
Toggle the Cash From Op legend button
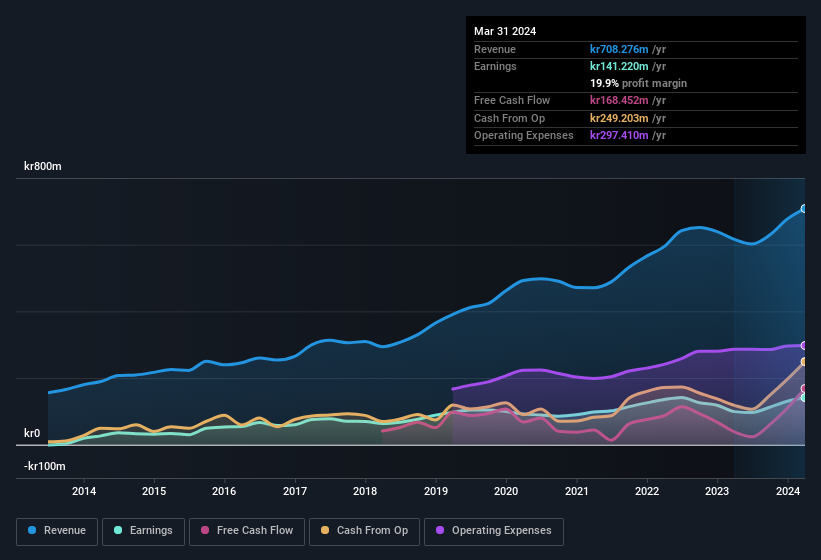click(x=364, y=531)
